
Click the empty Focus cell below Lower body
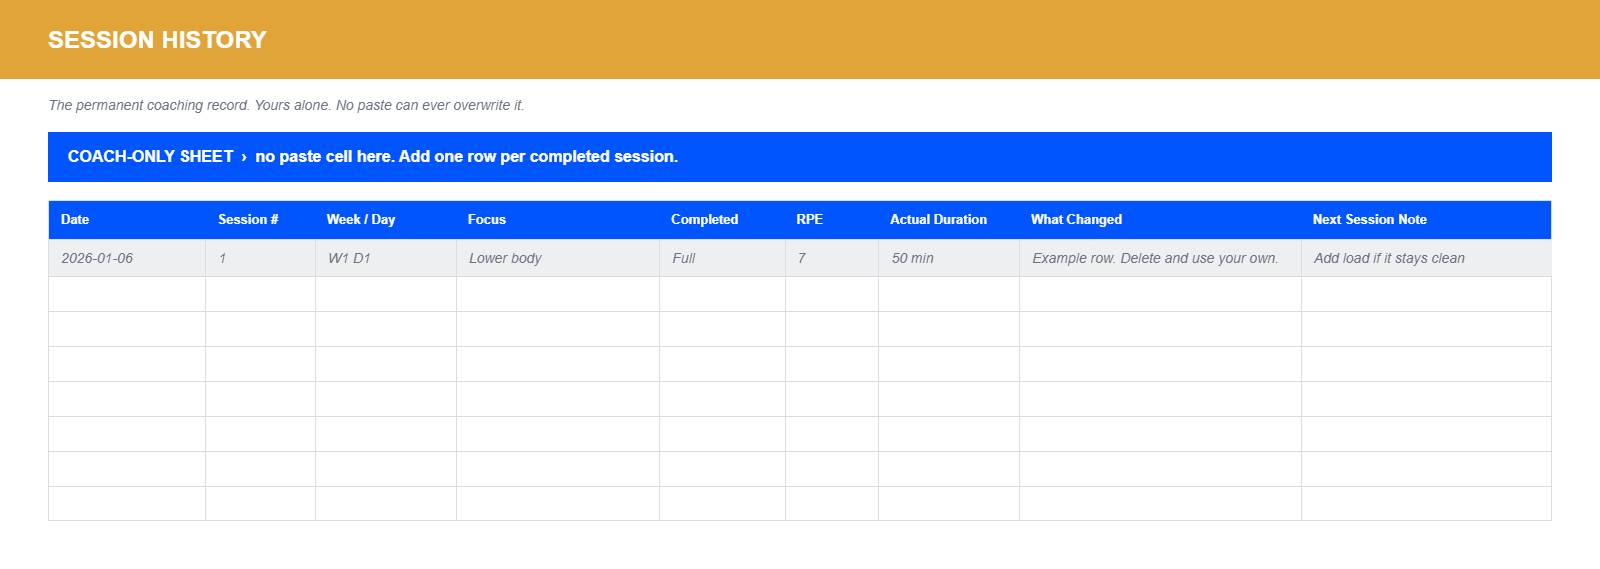558,295
